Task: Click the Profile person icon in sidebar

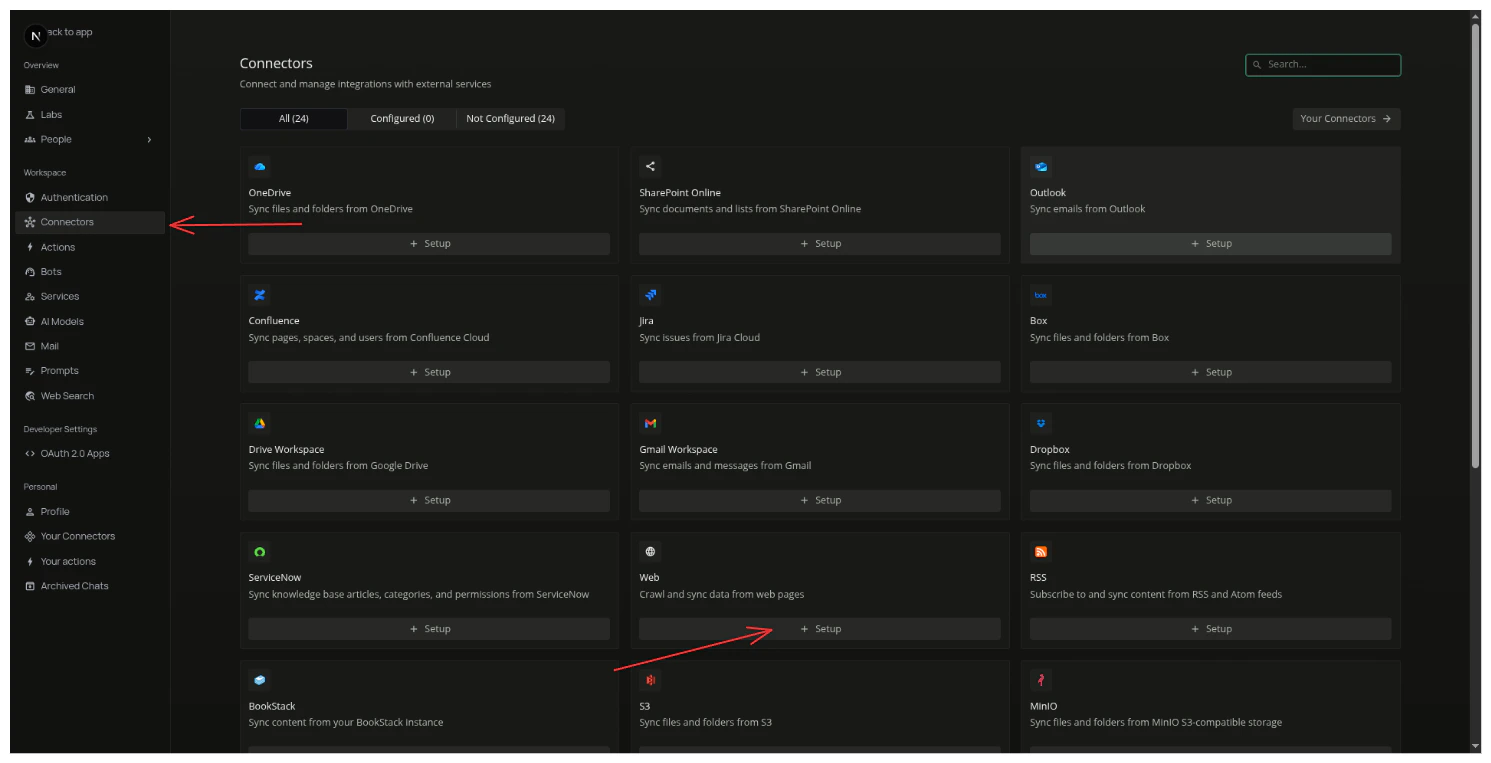Action: click(30, 512)
